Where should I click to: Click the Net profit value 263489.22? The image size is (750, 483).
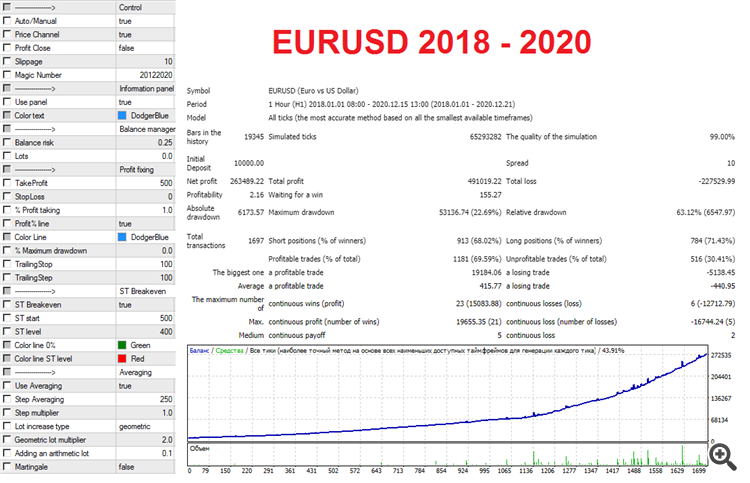click(247, 181)
